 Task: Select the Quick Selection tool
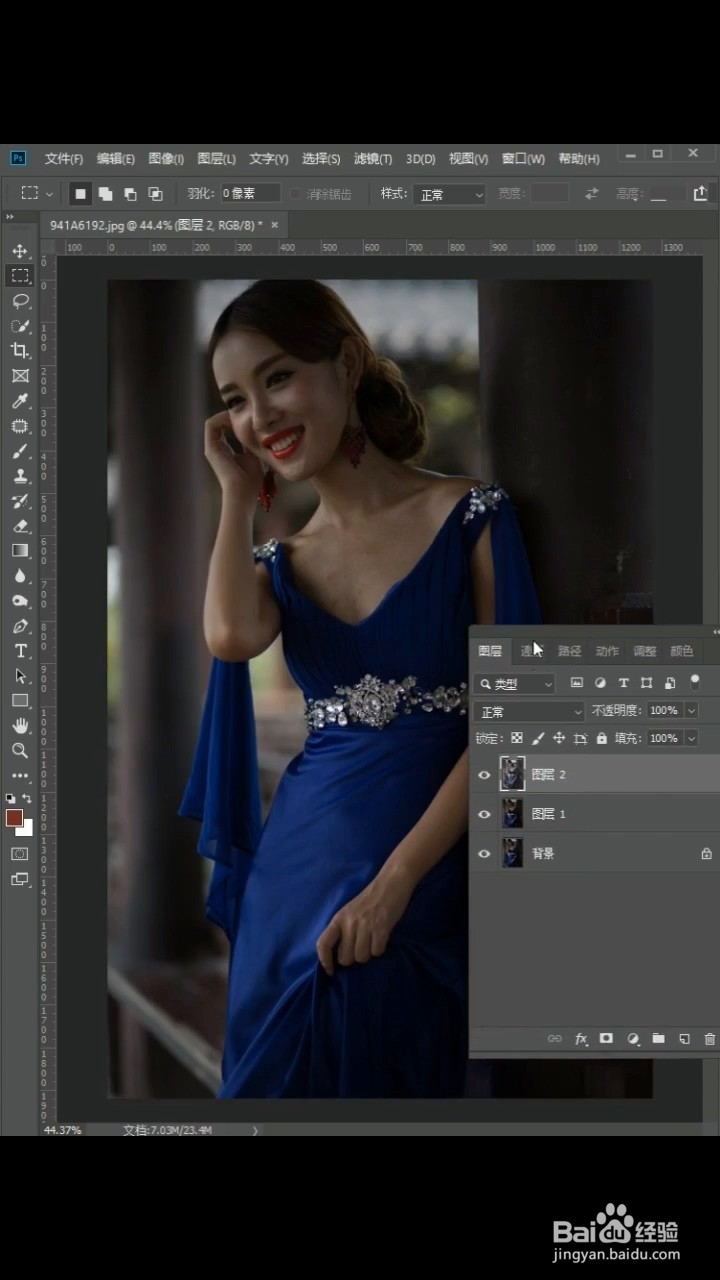point(20,326)
